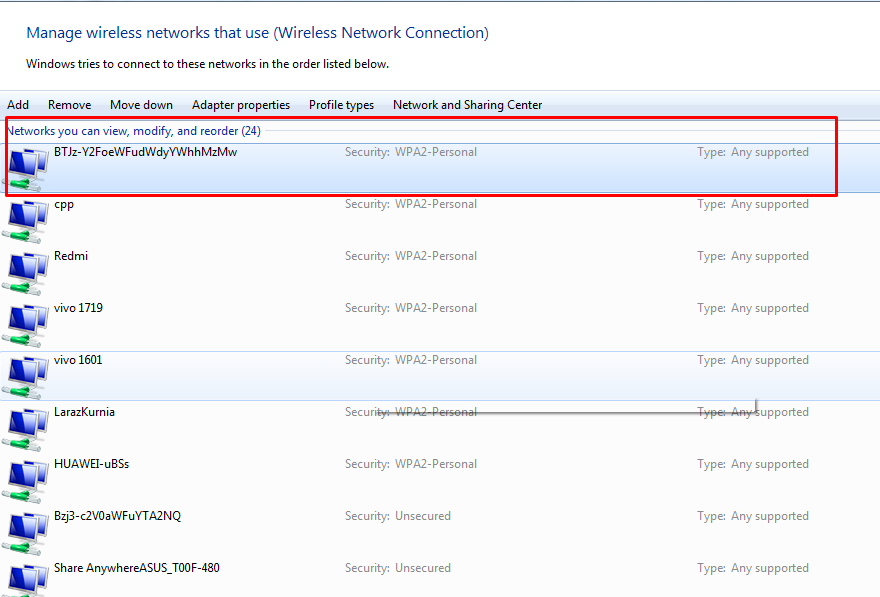Click the Share AnywhereASUS_T00F-480 network icon
The width and height of the screenshot is (880, 597).
point(27,580)
